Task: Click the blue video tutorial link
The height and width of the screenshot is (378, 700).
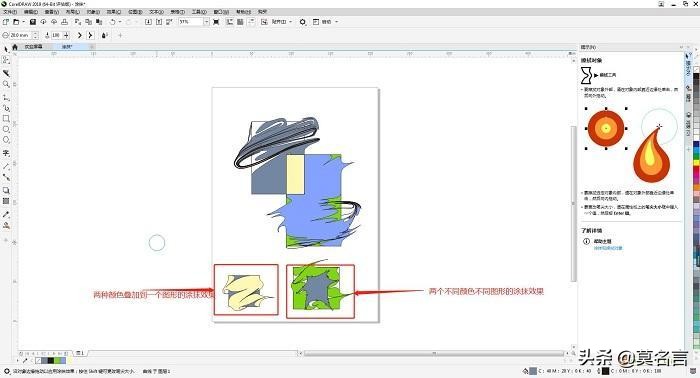Action: click(x=608, y=248)
